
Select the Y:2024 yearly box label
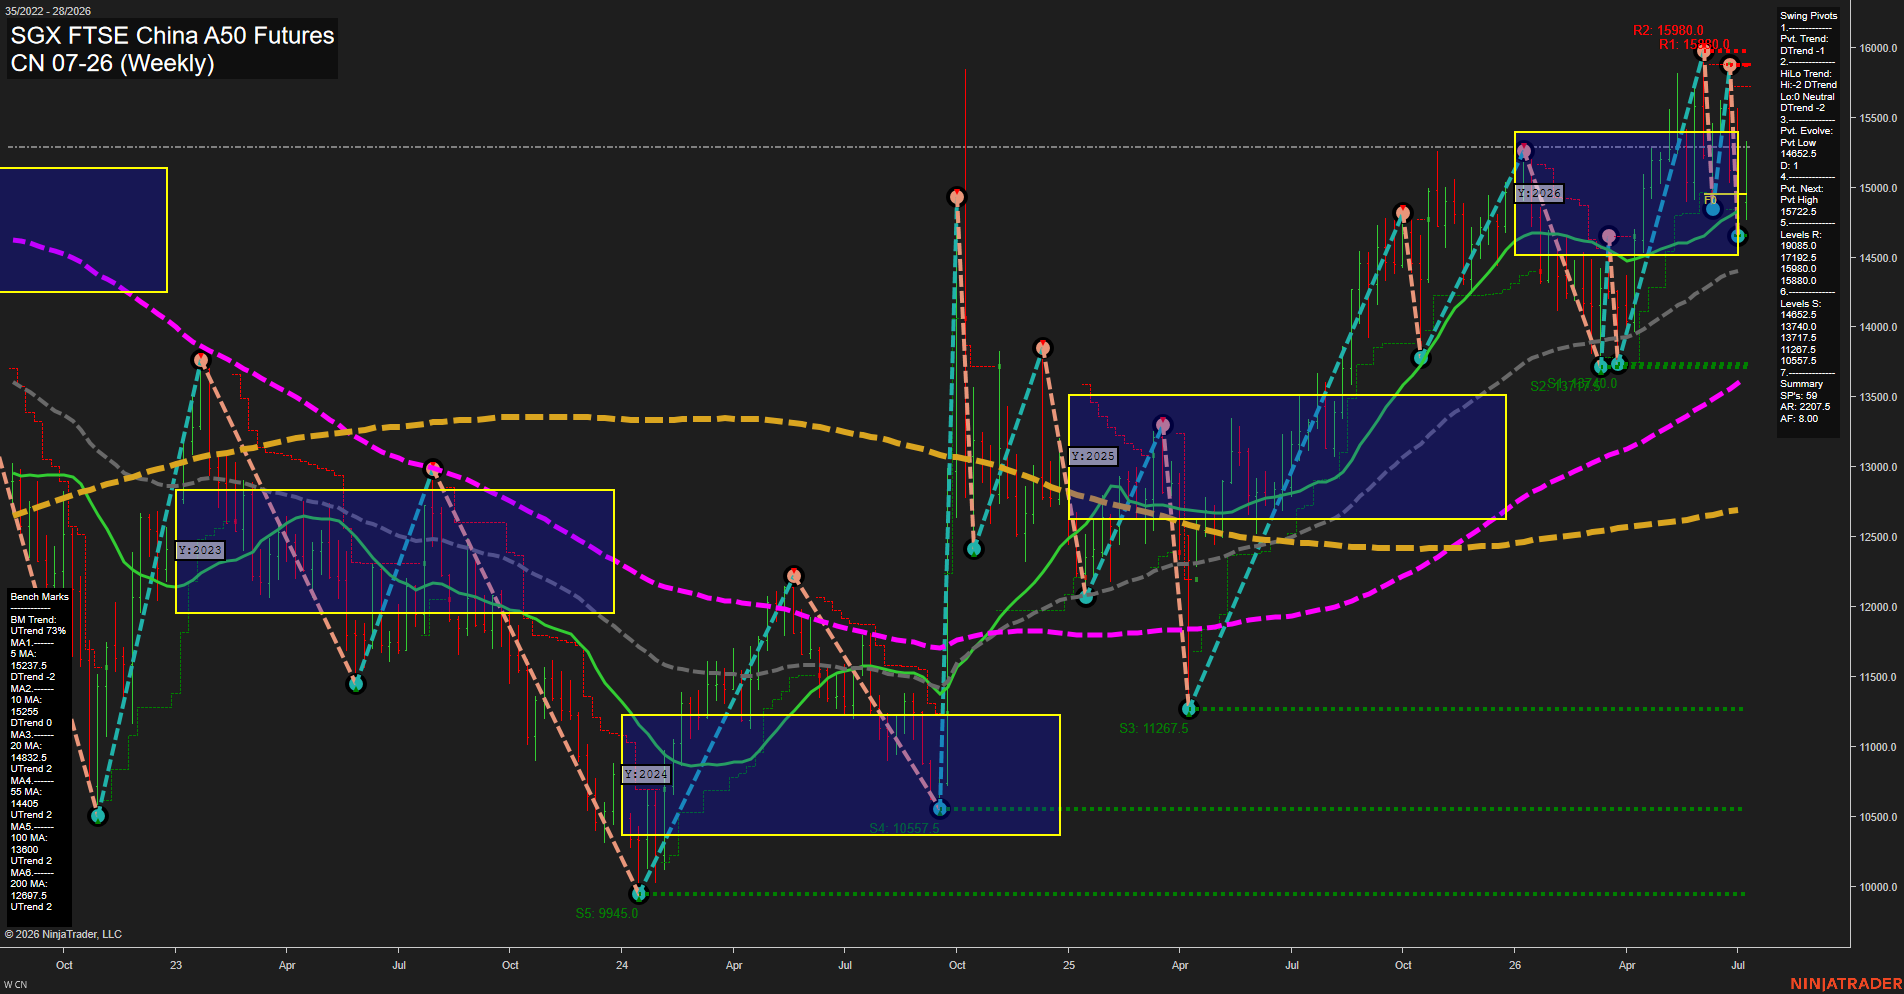pyautogui.click(x=646, y=774)
